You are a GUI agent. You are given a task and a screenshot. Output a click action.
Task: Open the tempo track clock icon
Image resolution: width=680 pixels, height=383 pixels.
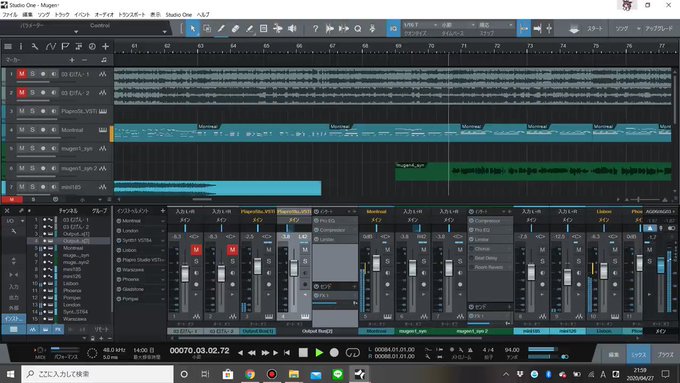point(92,46)
